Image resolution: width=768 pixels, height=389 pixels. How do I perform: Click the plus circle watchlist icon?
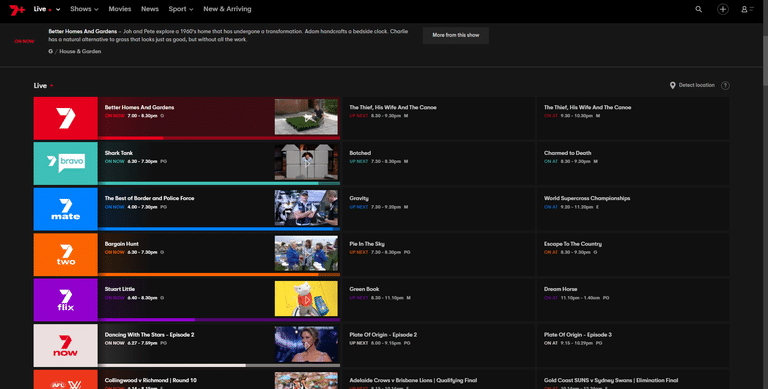[x=722, y=9]
